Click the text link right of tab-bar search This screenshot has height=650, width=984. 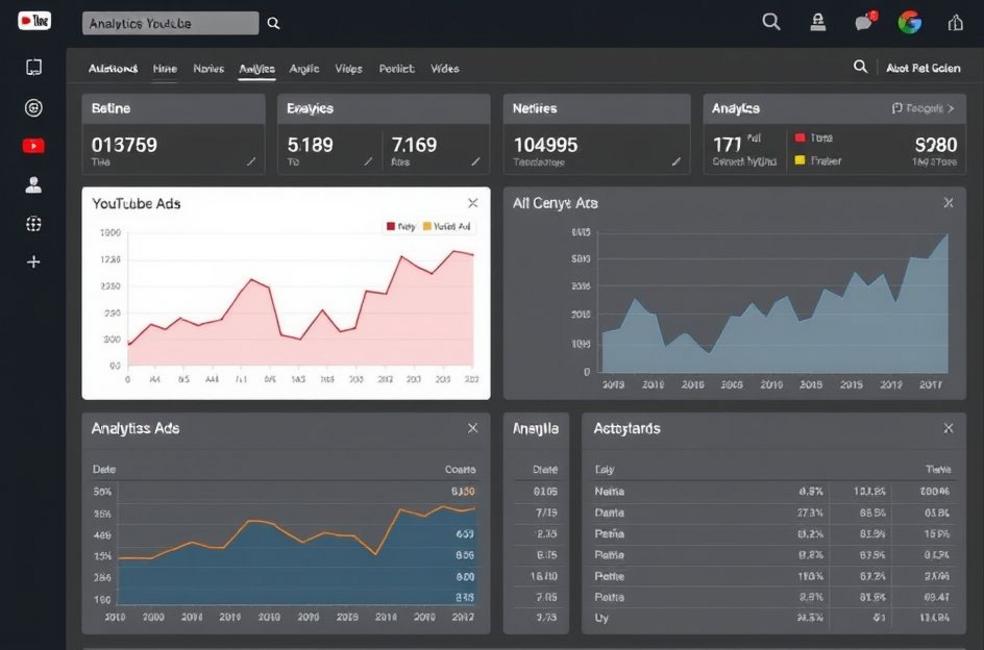coord(923,68)
